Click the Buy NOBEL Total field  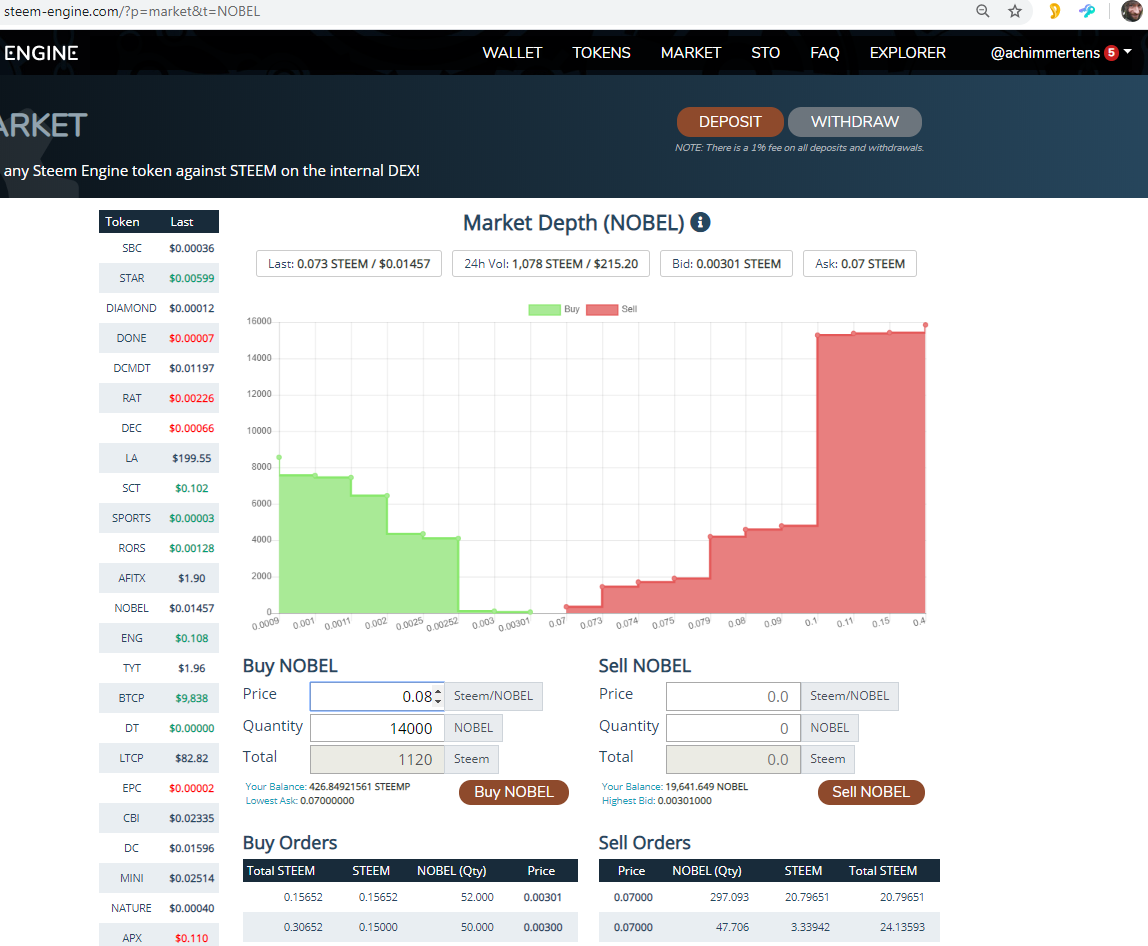coord(377,759)
